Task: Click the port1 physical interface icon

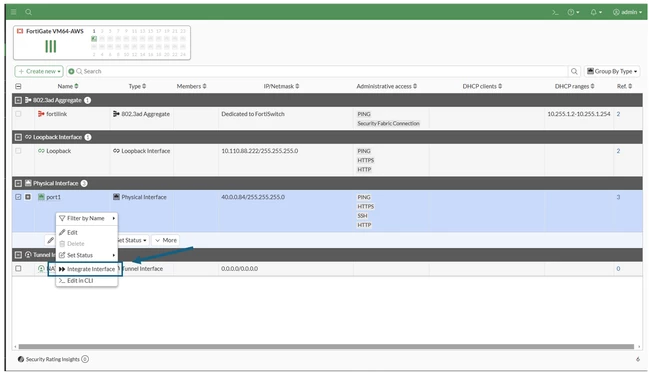Action: pyautogui.click(x=41, y=197)
